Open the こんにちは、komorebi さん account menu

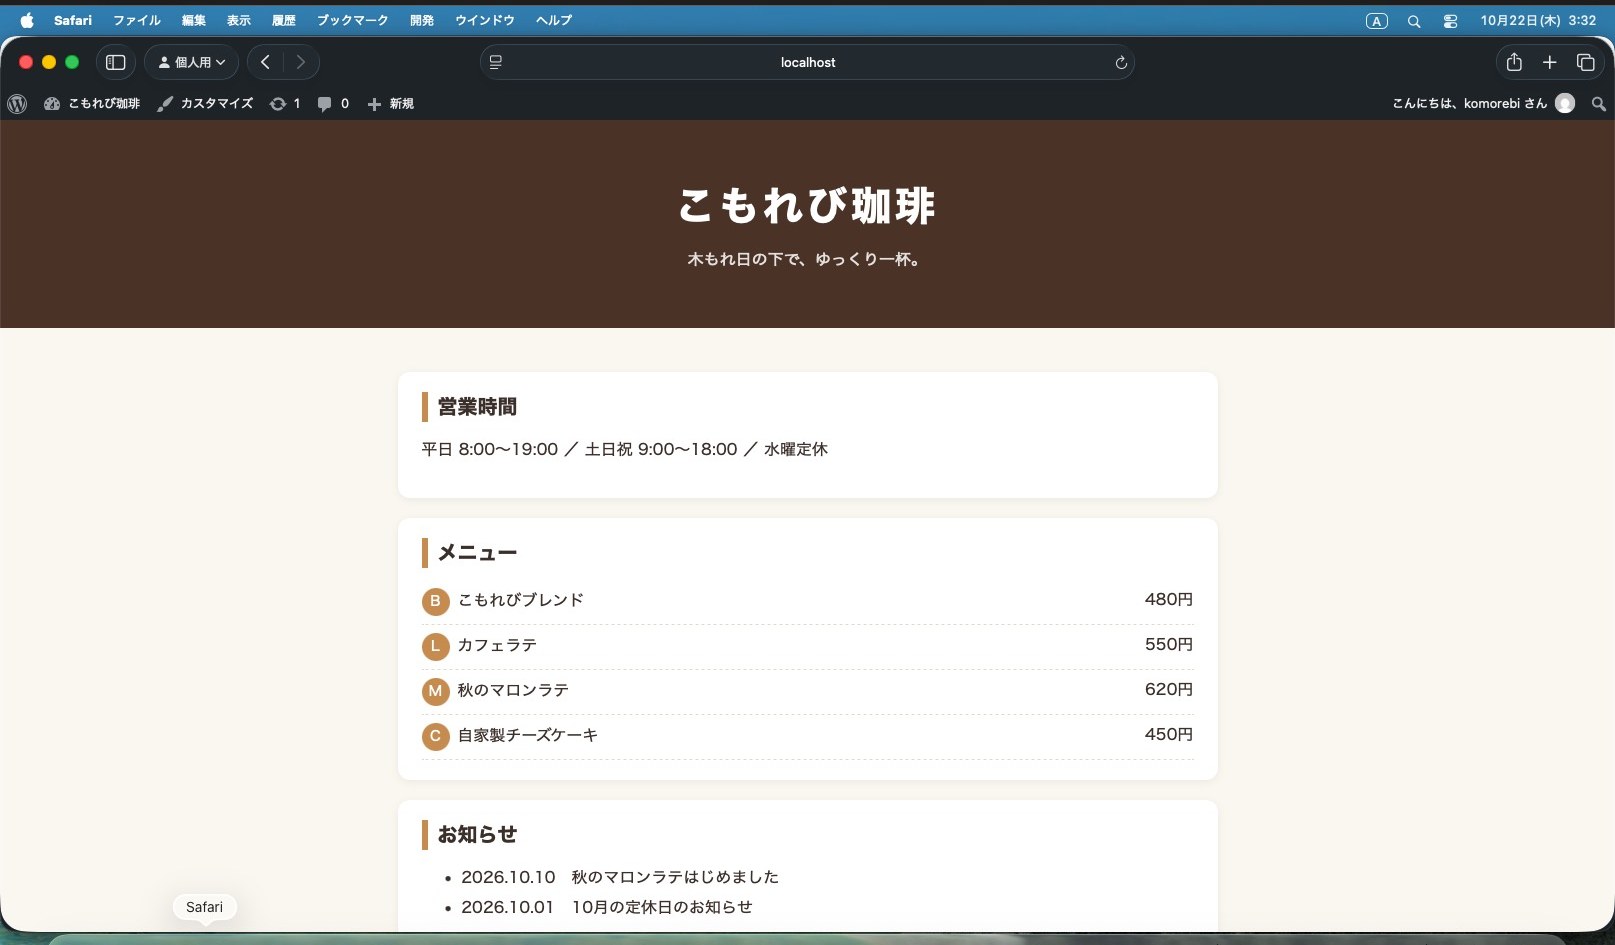coord(1483,104)
